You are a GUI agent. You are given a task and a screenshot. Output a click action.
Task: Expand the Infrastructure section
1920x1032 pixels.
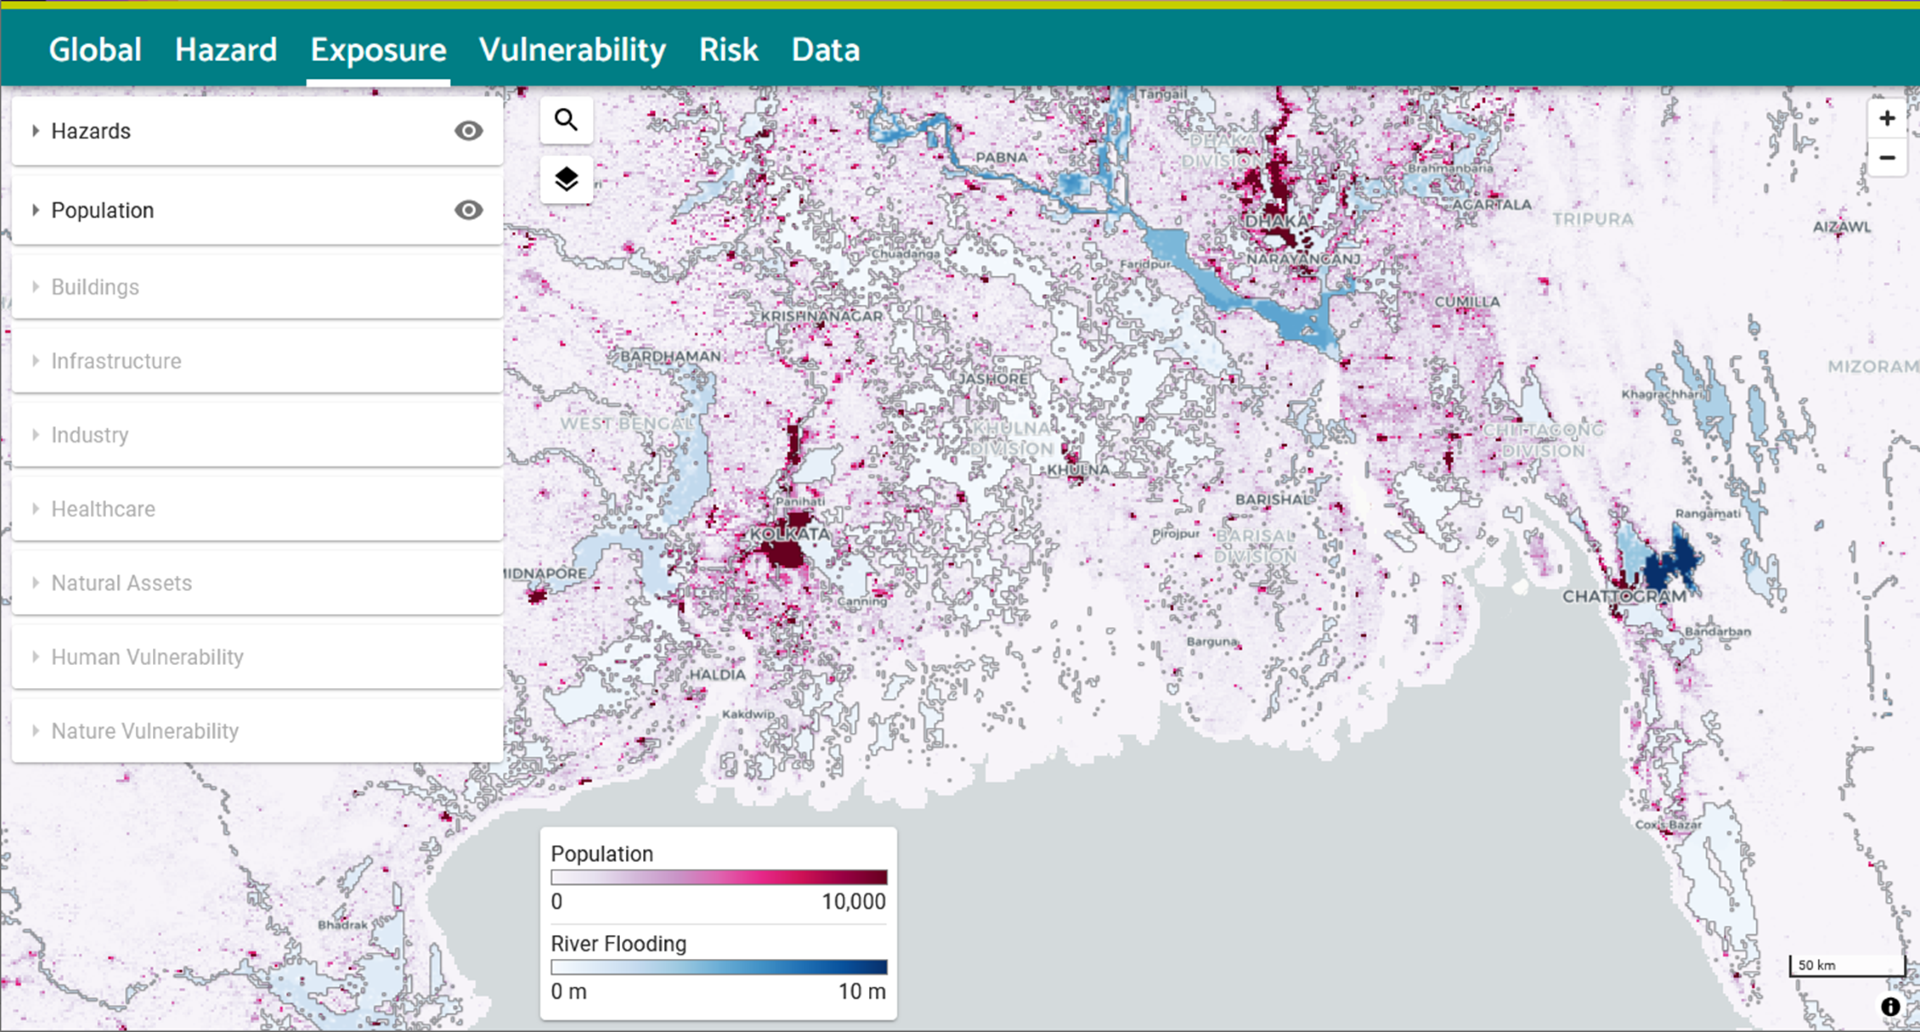click(257, 361)
